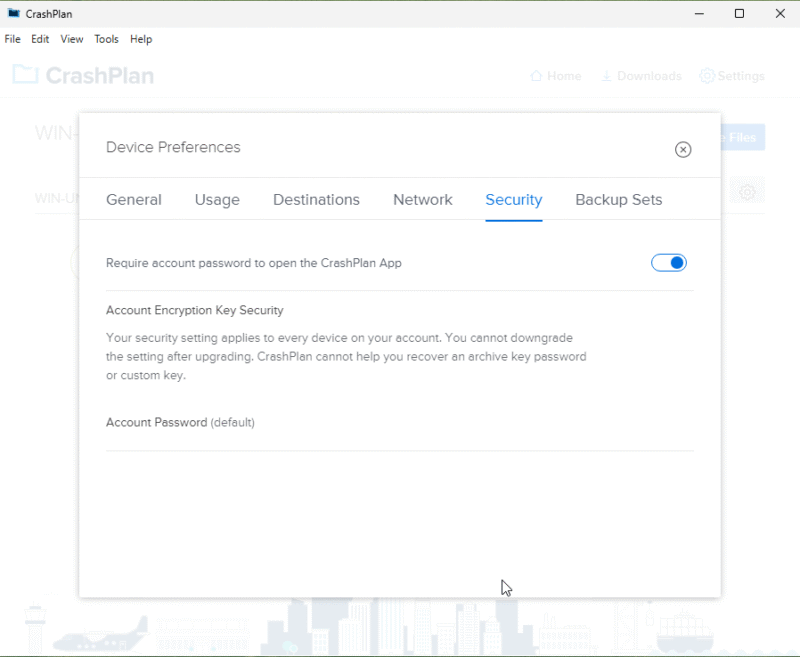Click the Downloads link in header
This screenshot has width=800, height=657.
(x=641, y=76)
